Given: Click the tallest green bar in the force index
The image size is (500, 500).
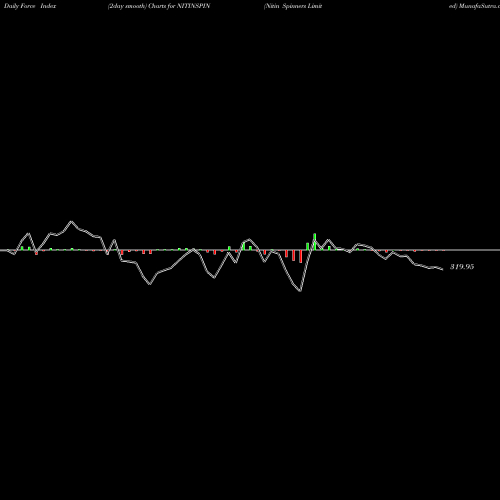Looking at the screenshot, I should [315, 242].
